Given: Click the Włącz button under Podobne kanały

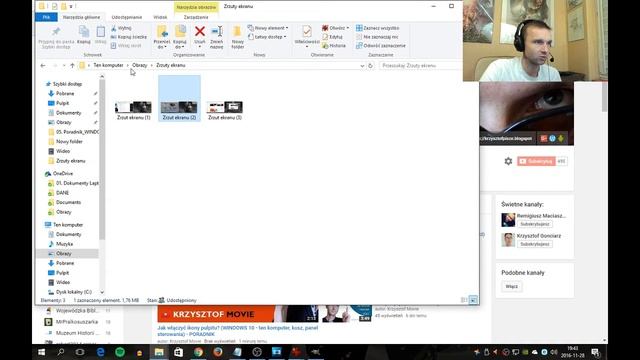Looking at the screenshot, I should tap(511, 287).
